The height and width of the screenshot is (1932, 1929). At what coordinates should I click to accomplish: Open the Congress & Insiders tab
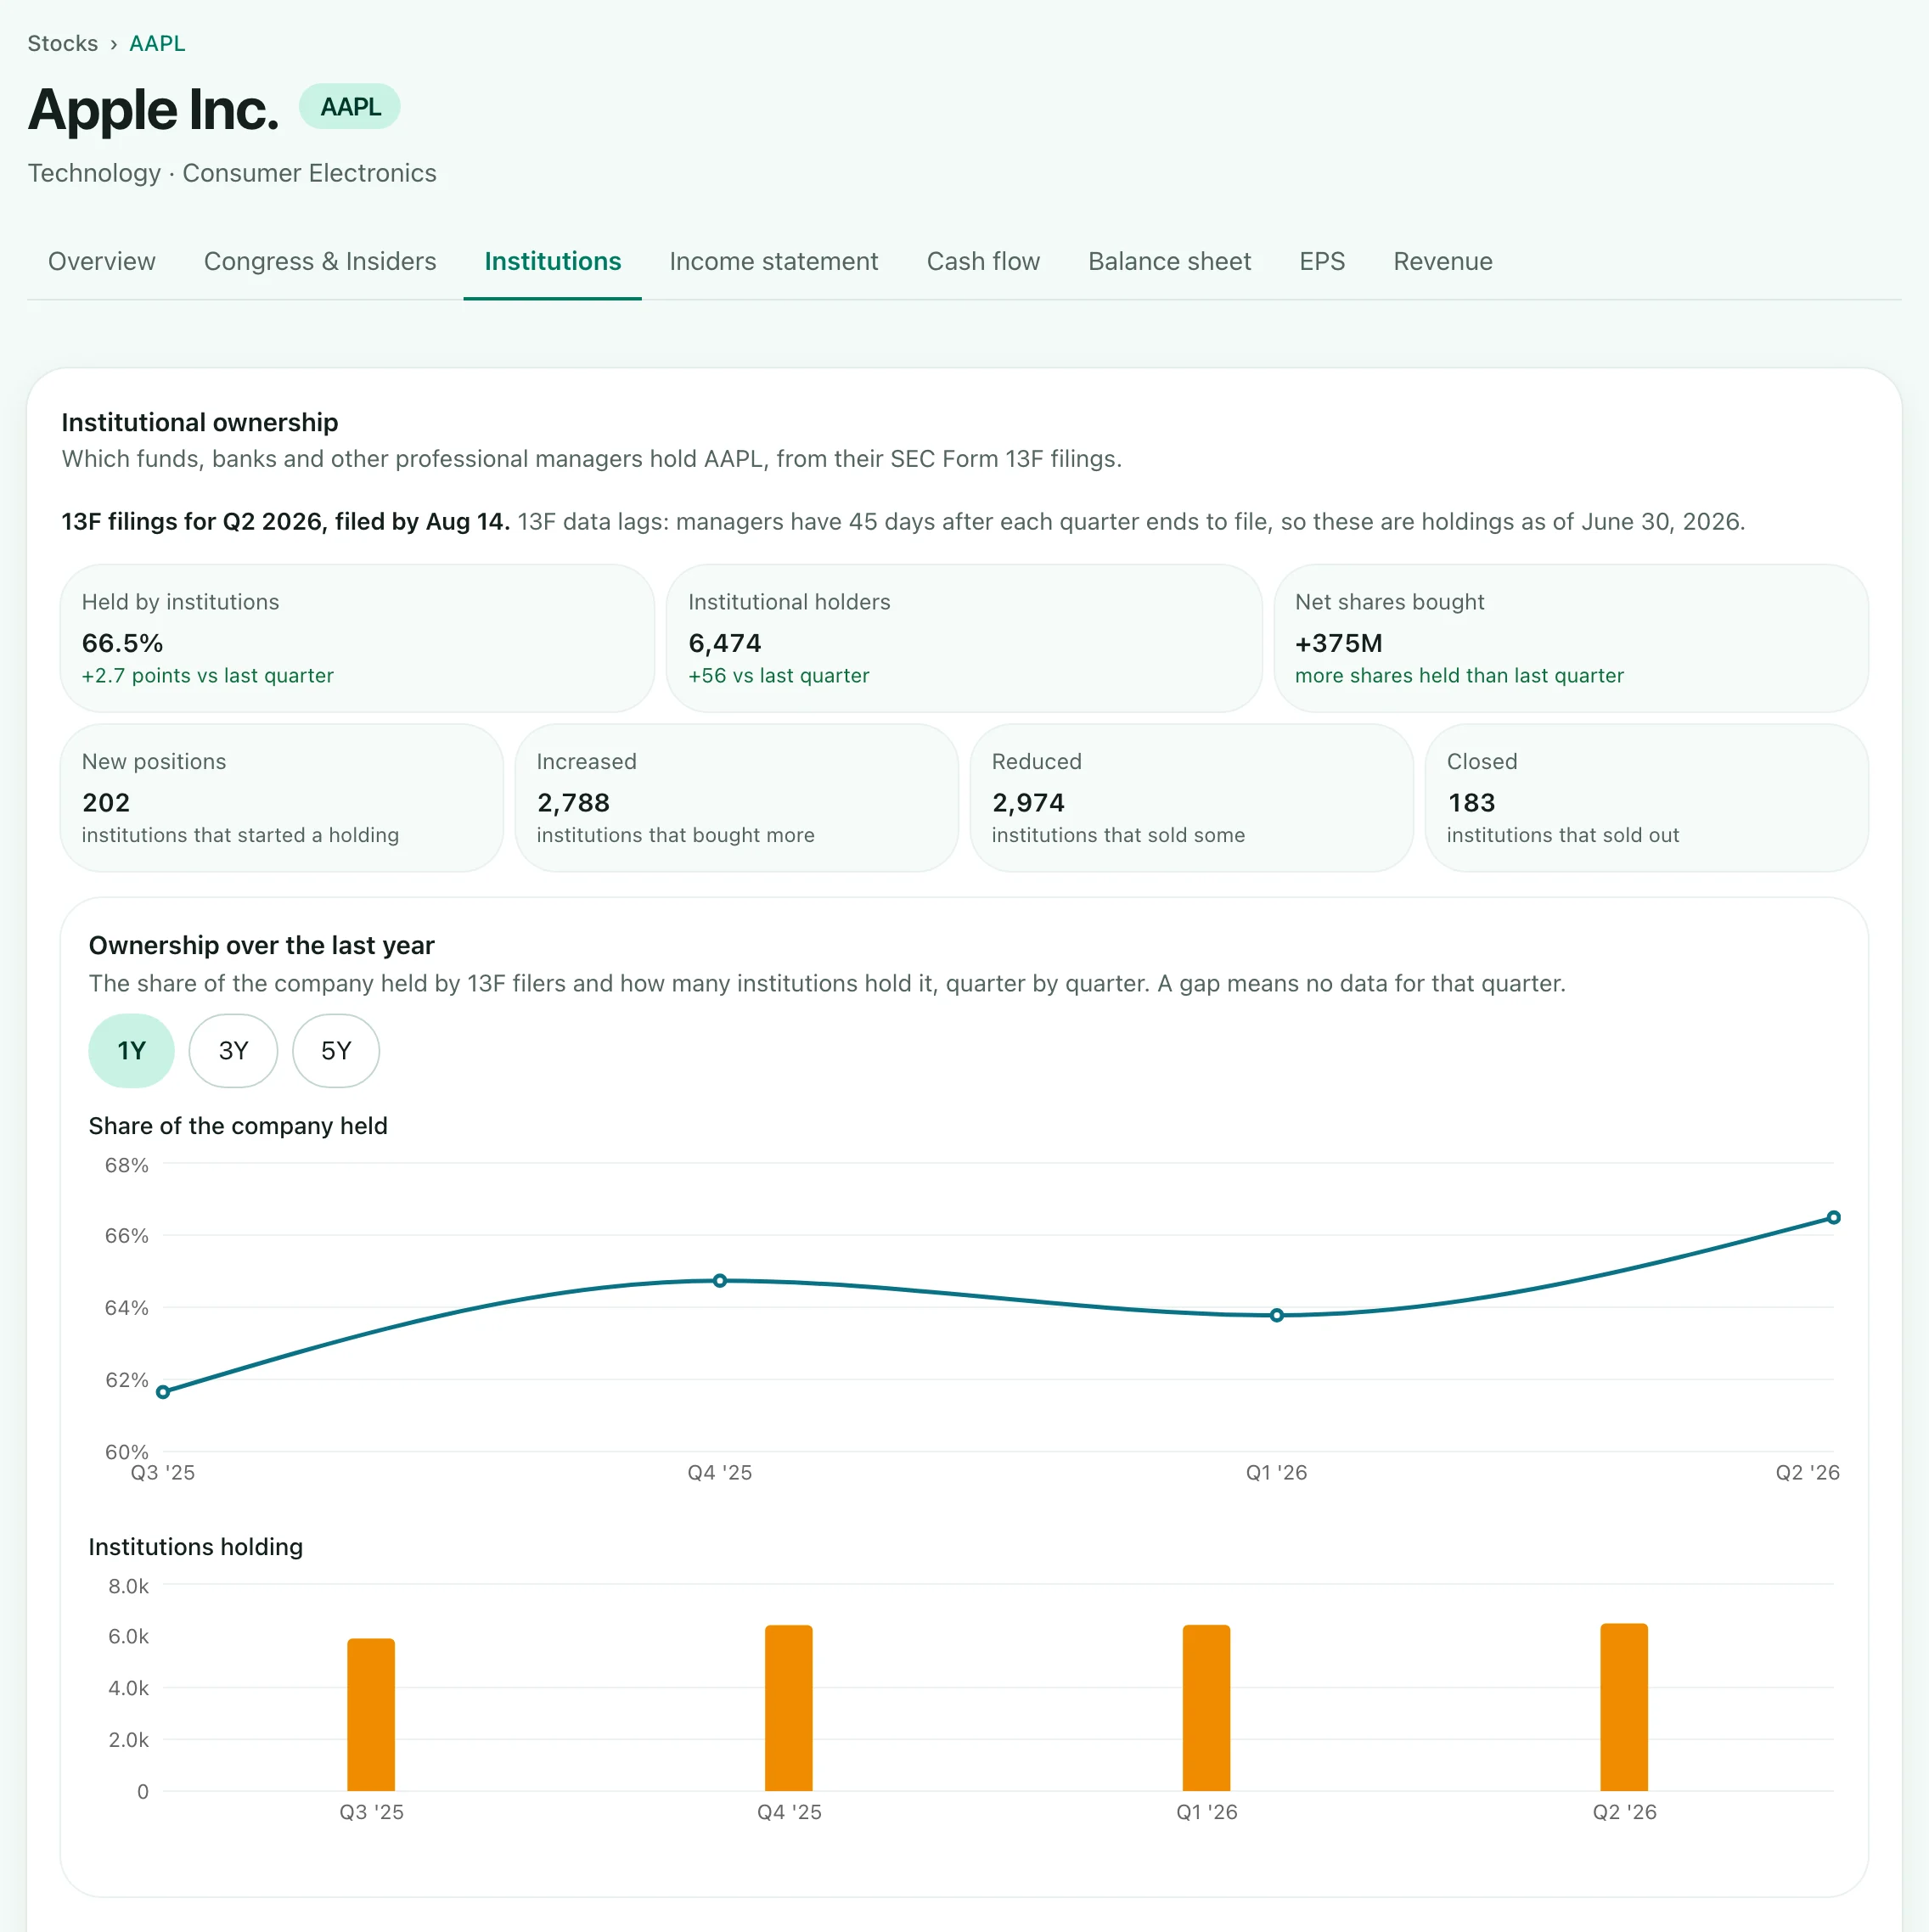[x=320, y=261]
